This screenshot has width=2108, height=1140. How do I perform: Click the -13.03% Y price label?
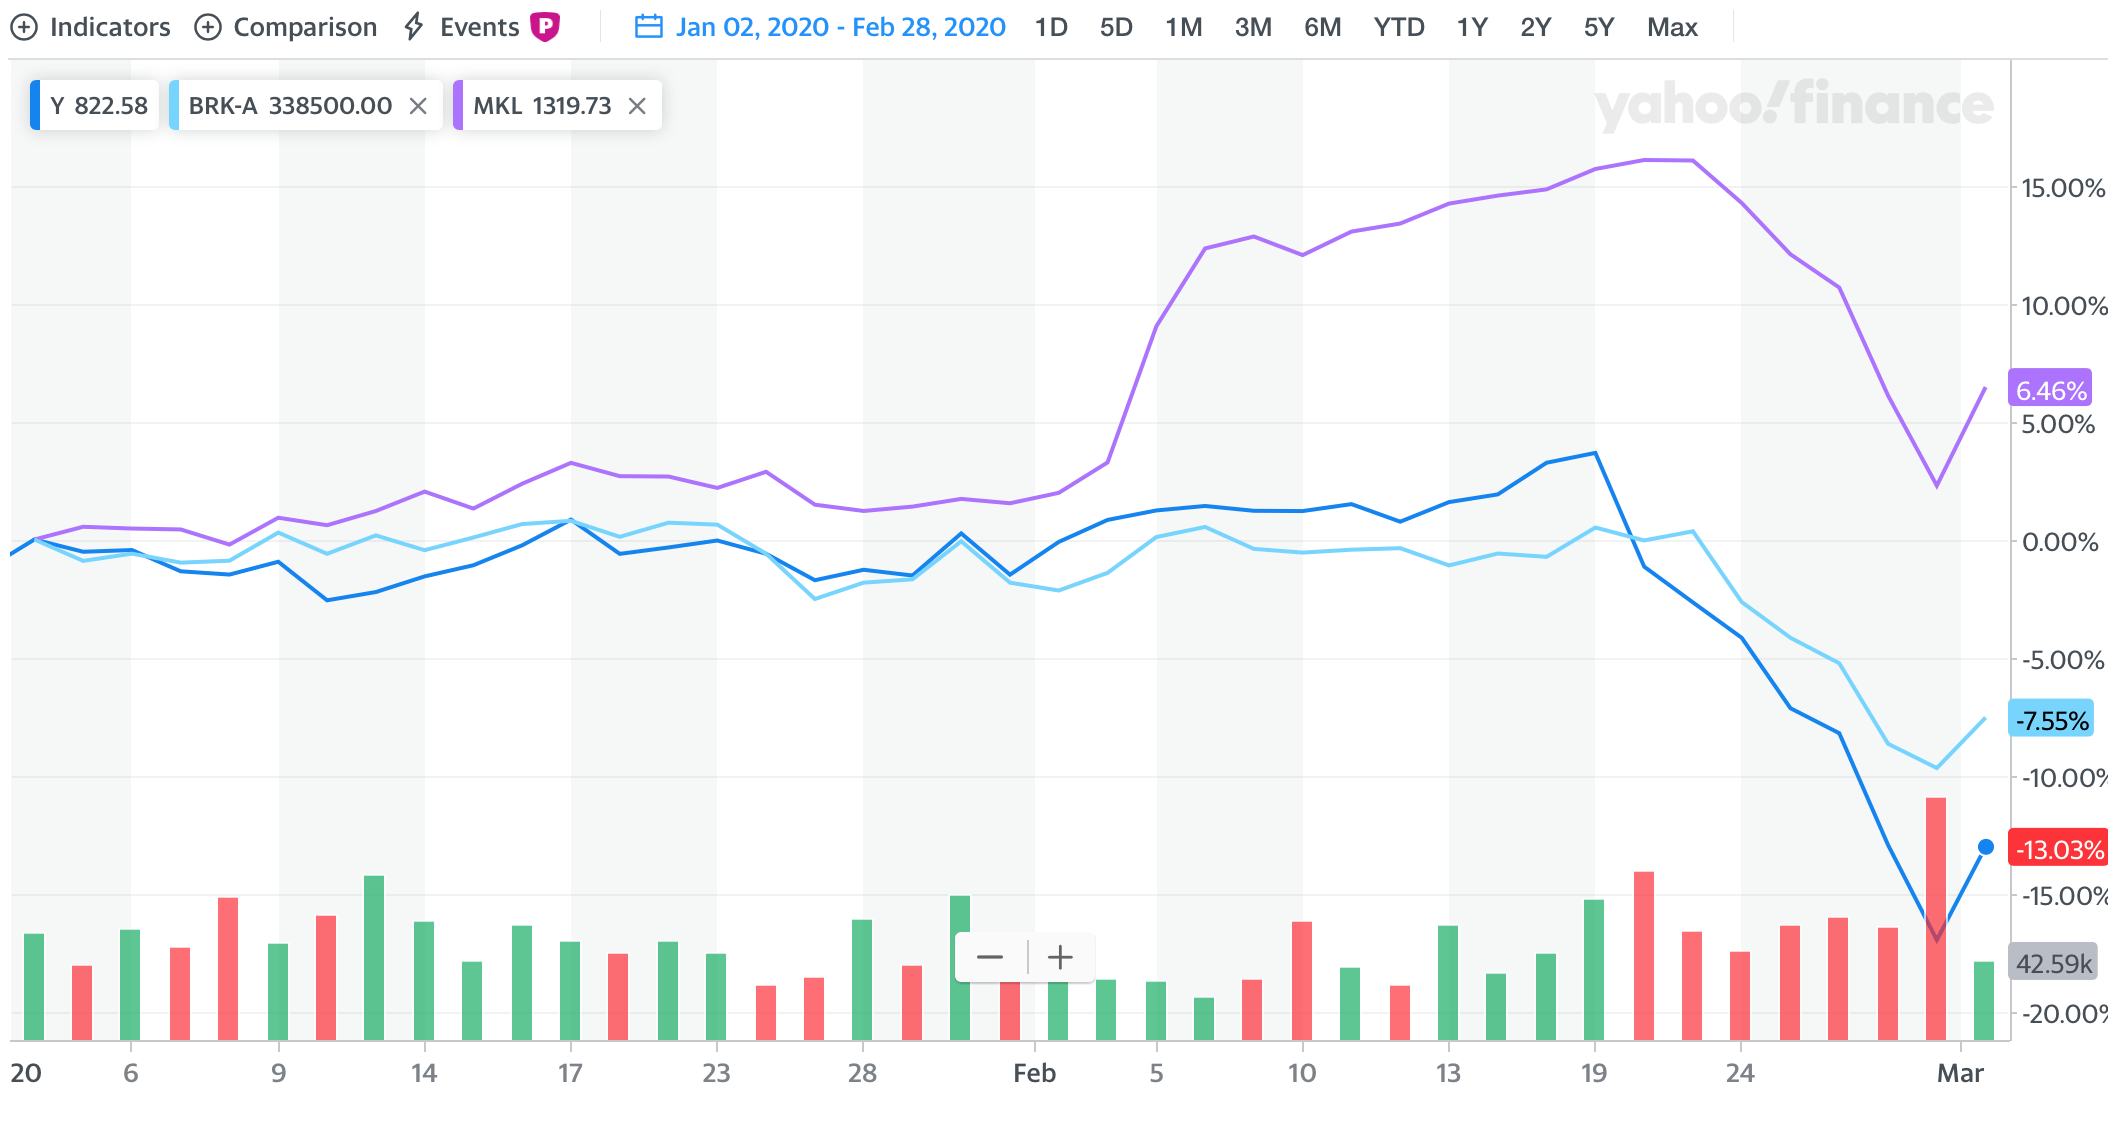(x=2058, y=848)
